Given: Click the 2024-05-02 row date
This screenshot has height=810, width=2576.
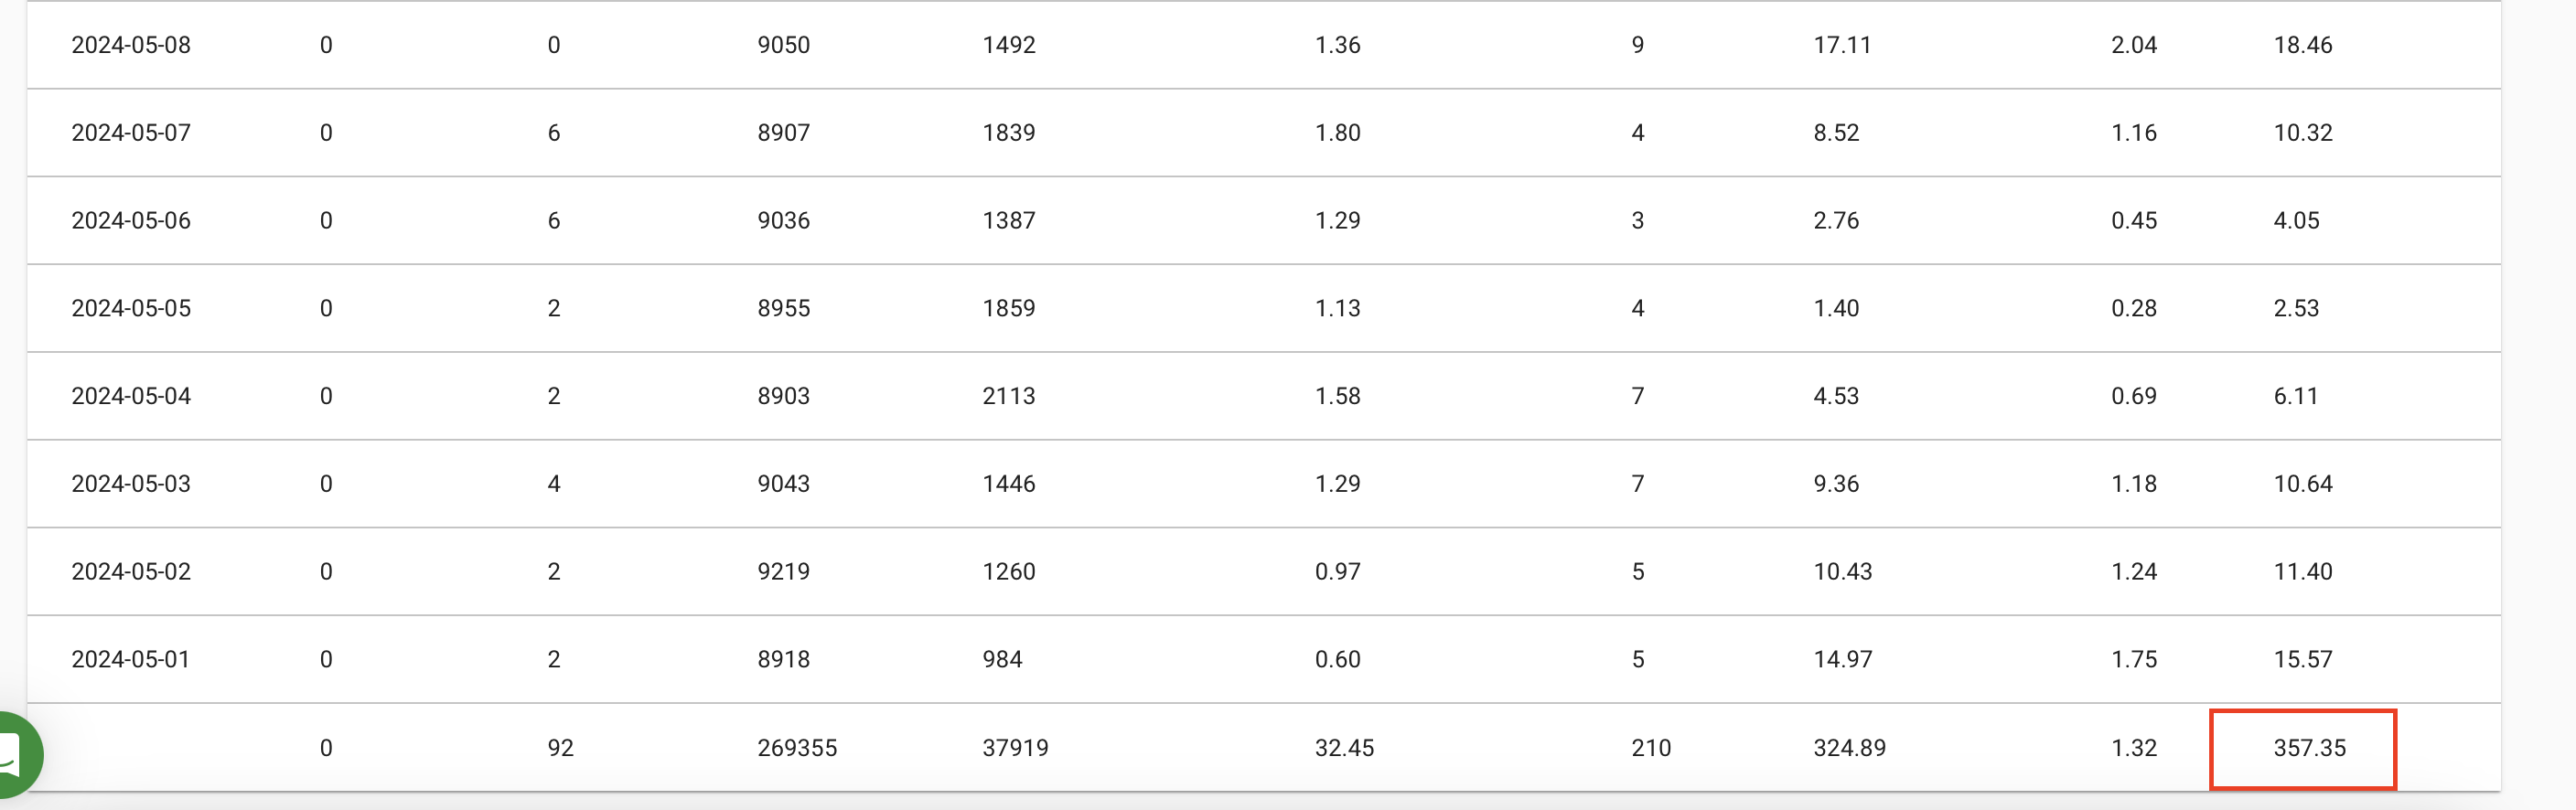Looking at the screenshot, I should click(131, 571).
